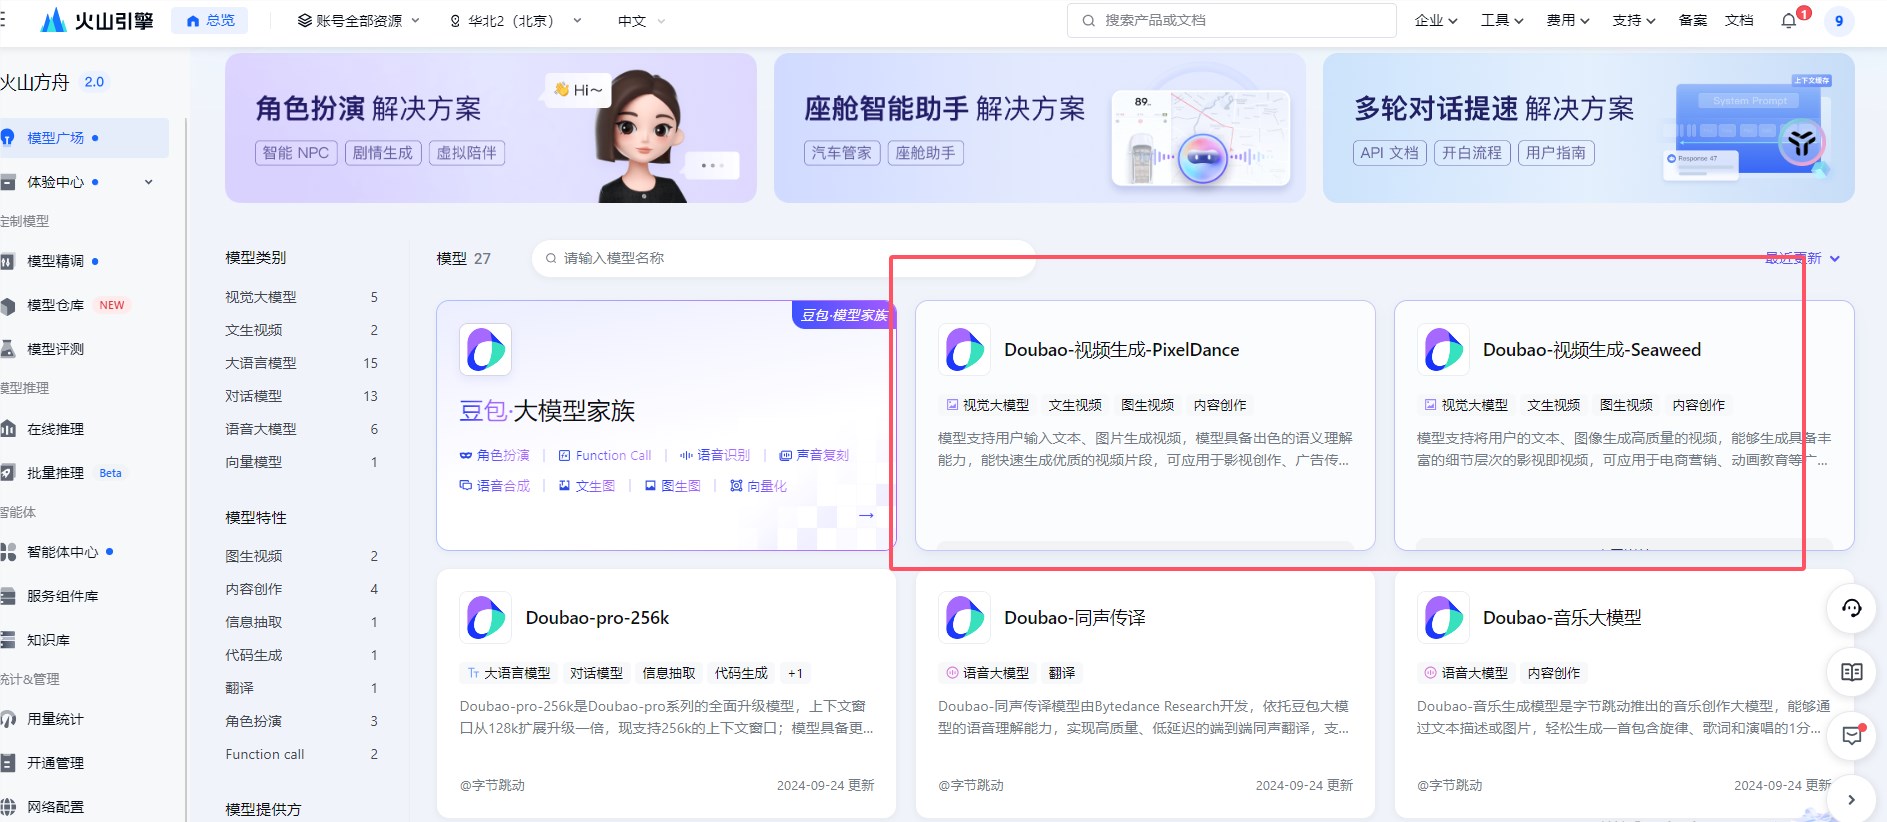The height and width of the screenshot is (822, 1887).
Task: Click the +1 tag on Doubao-pro-256k
Action: [795, 673]
